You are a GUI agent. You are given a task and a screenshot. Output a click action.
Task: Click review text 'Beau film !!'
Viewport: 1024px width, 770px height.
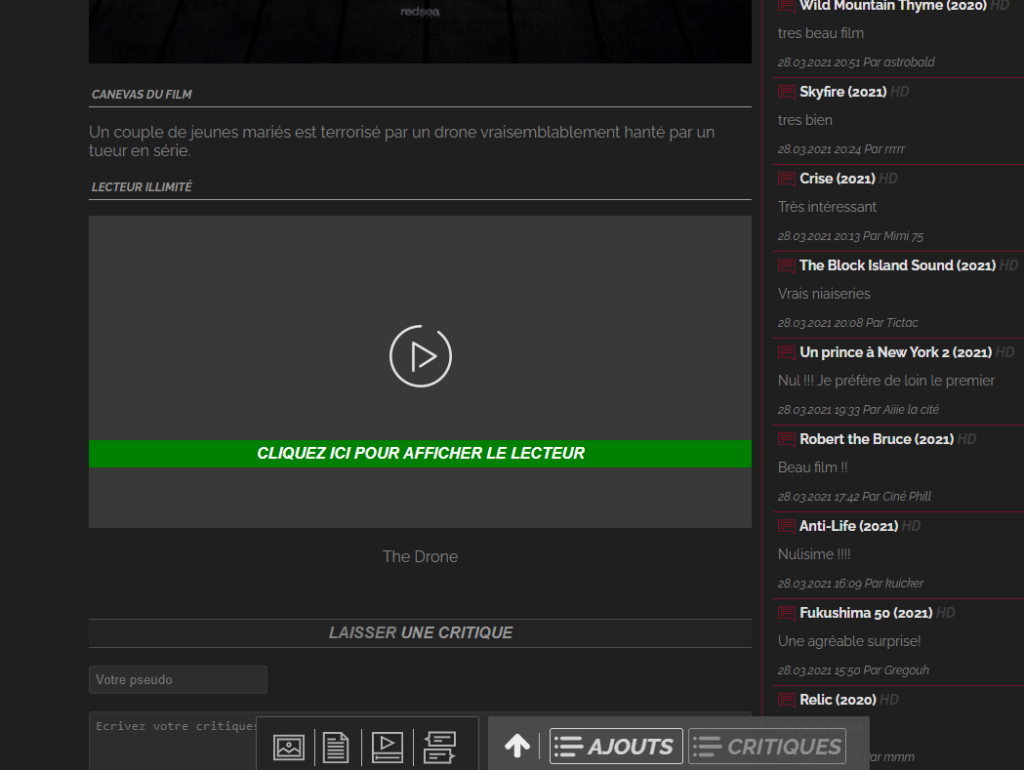tap(812, 468)
